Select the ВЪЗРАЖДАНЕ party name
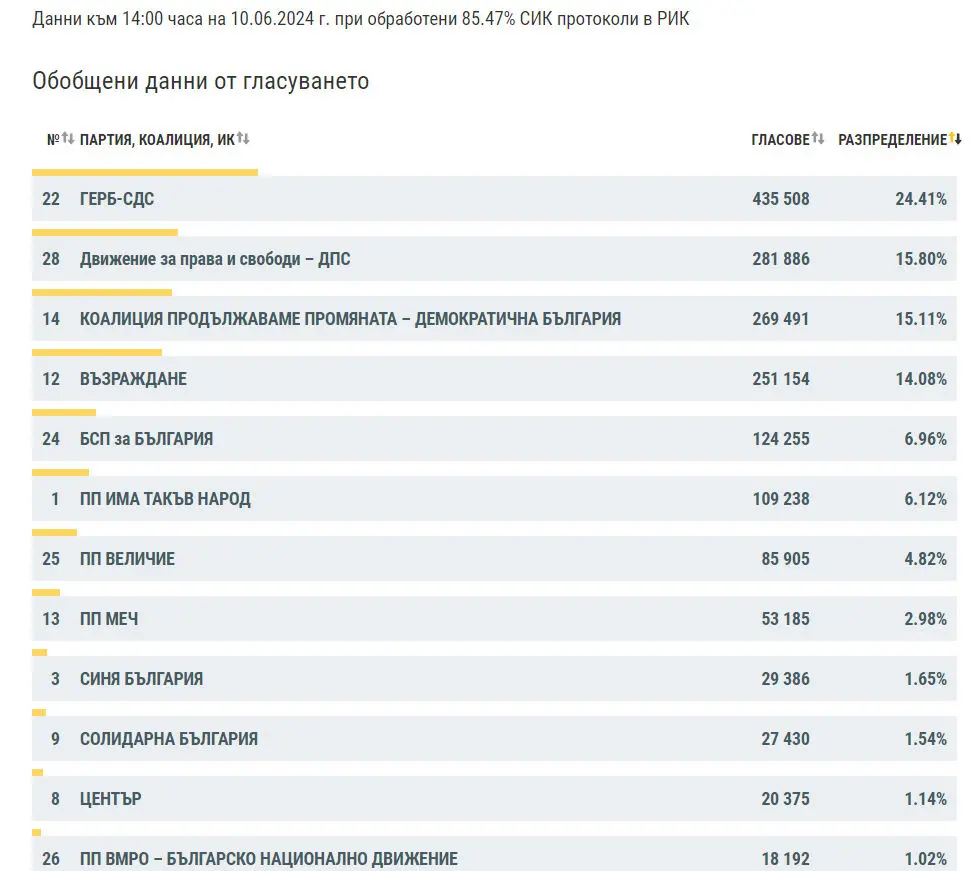This screenshot has width=980, height=871. pyautogui.click(x=133, y=379)
